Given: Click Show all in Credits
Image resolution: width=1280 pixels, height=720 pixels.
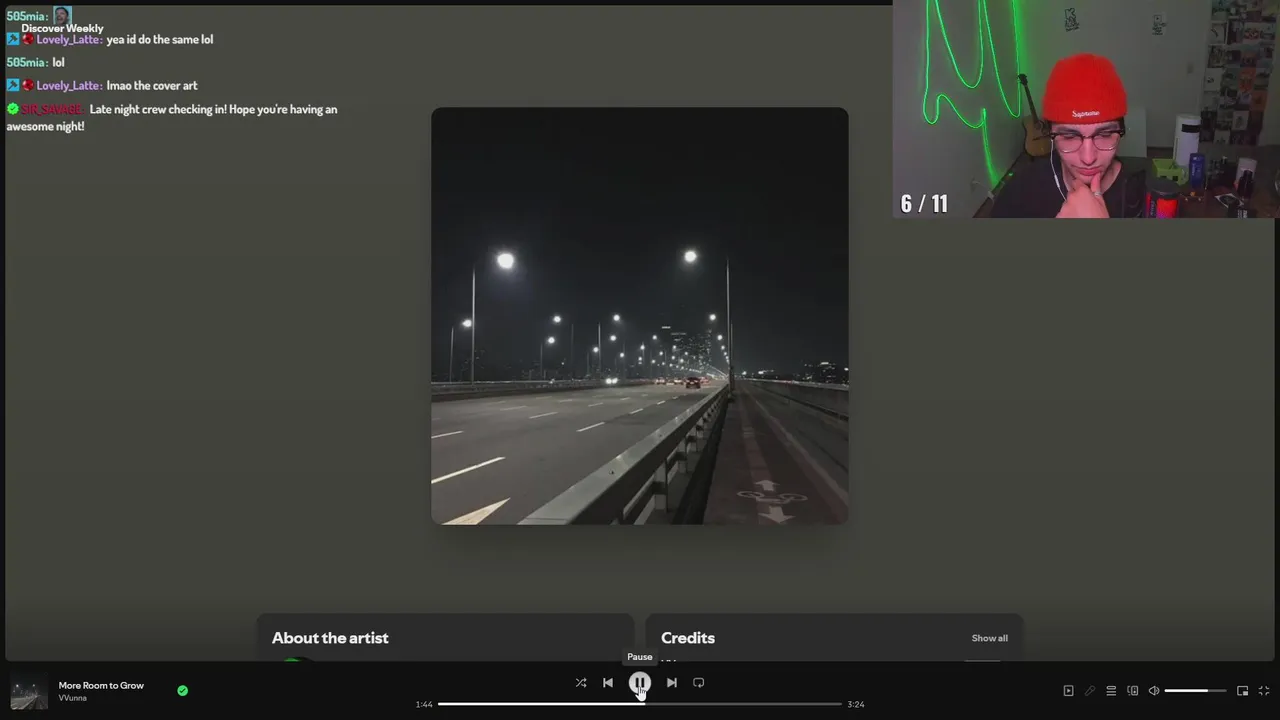Looking at the screenshot, I should 989,638.
